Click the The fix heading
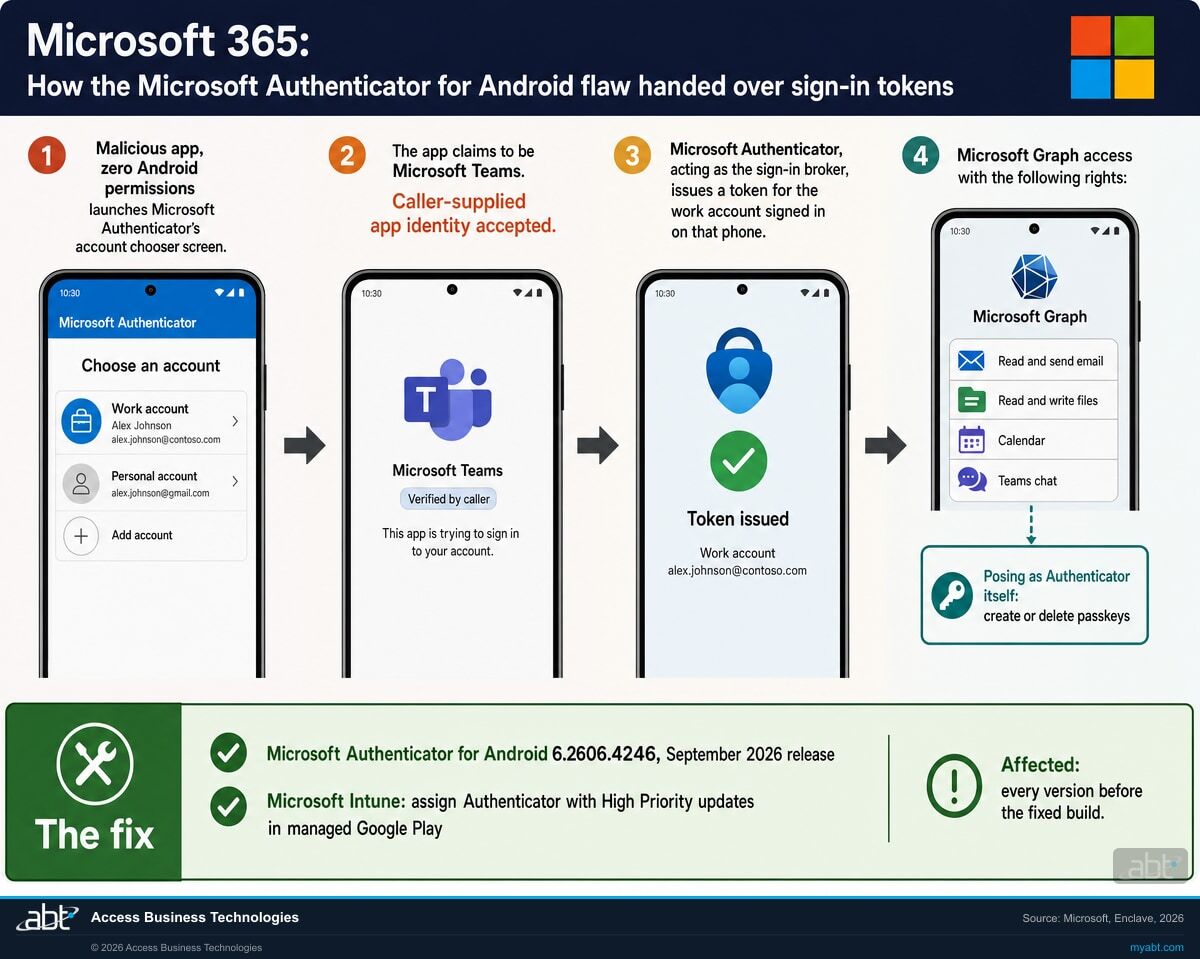The image size is (1200, 959). (94, 834)
